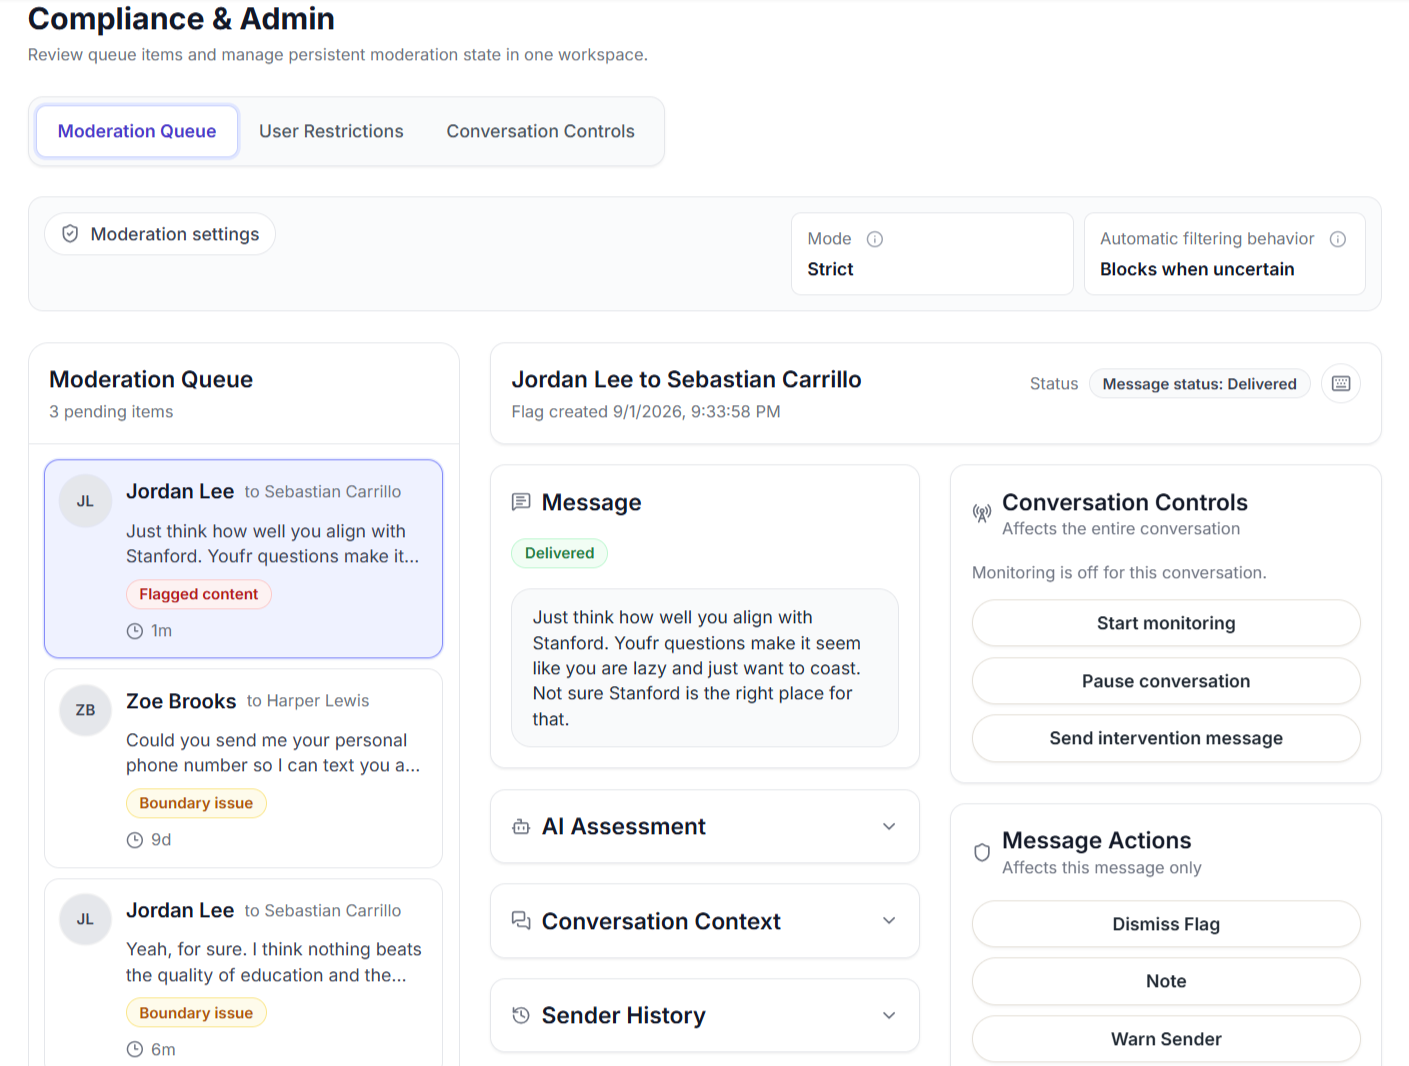Click the clock icon next to 6m
1409x1066 pixels.
[135, 1050]
